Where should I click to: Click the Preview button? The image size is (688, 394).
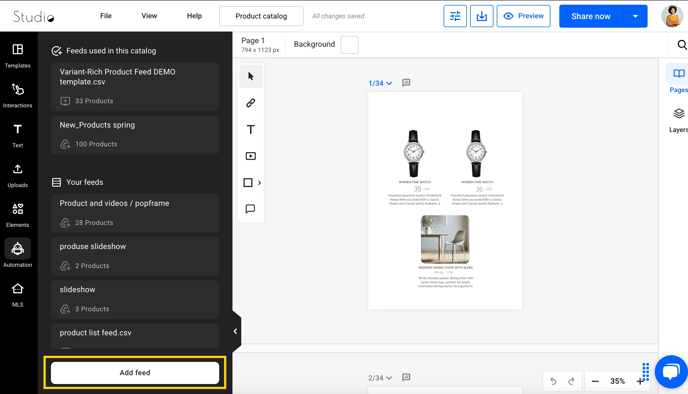pyautogui.click(x=523, y=16)
